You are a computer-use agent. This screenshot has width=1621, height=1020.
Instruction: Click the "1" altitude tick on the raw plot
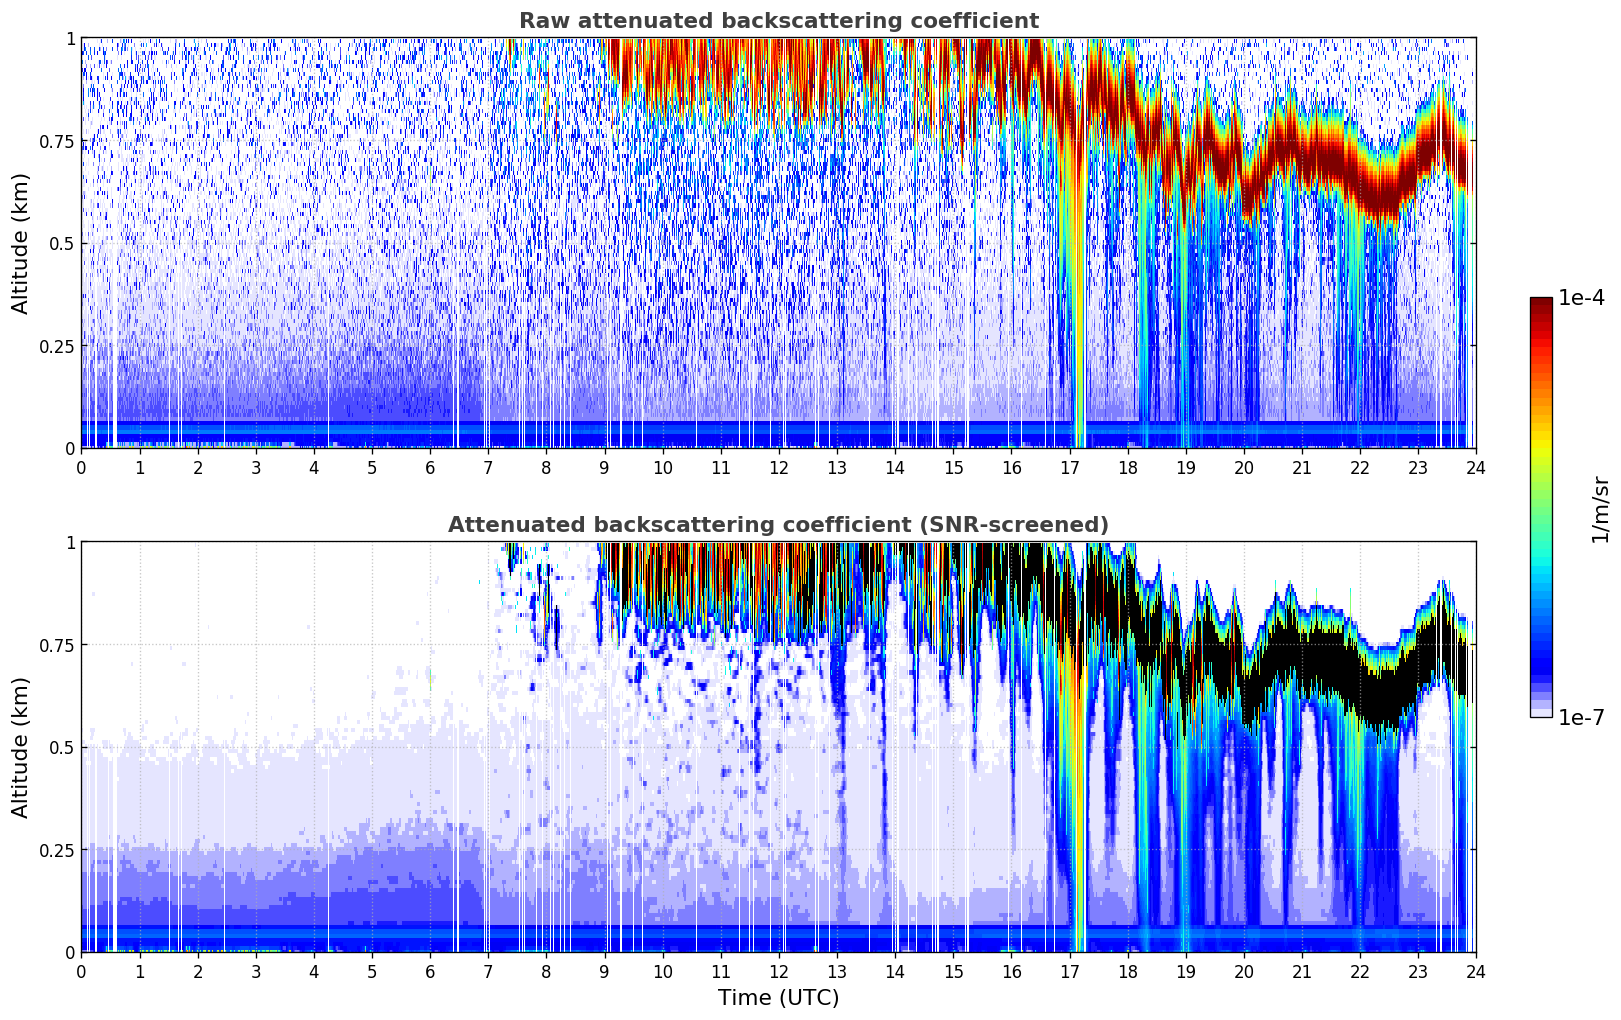click(70, 39)
